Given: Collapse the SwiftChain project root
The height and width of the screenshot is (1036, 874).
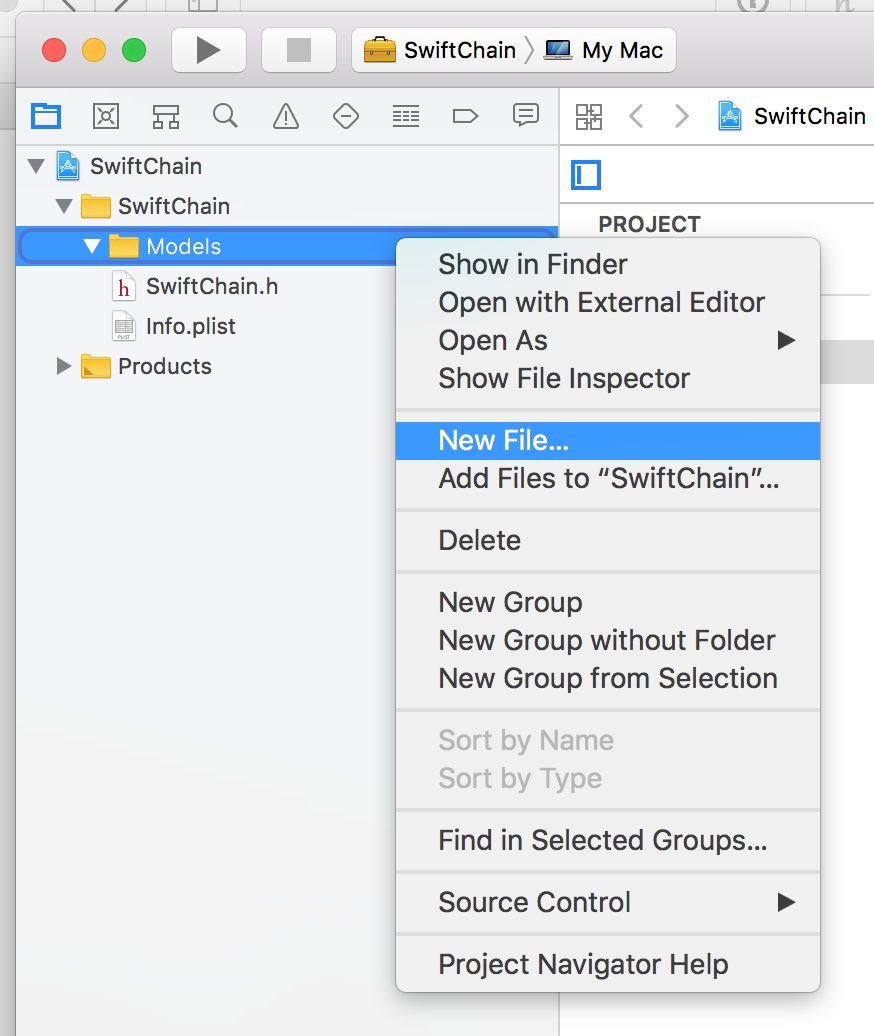Looking at the screenshot, I should click(36, 166).
